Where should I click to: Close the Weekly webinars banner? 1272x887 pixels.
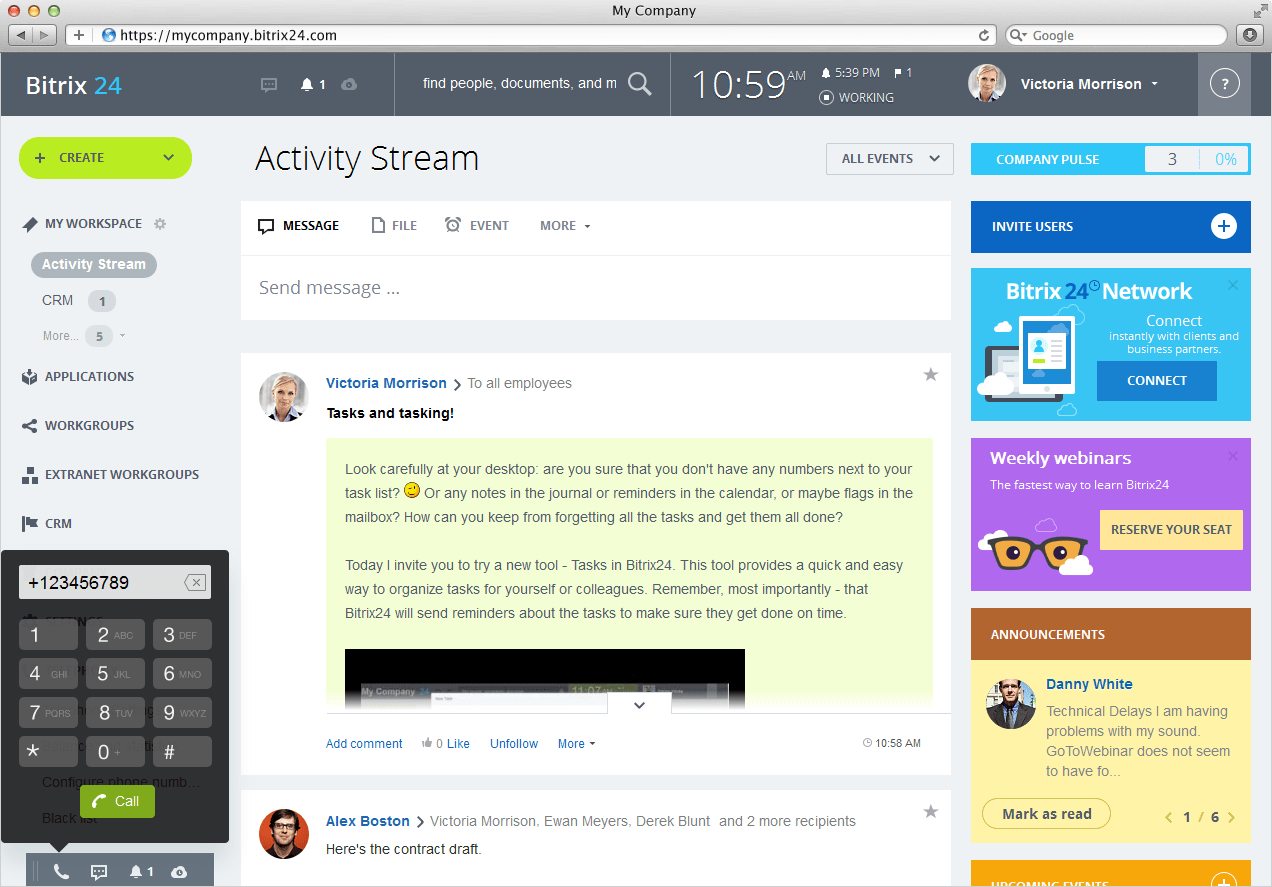tap(1232, 456)
